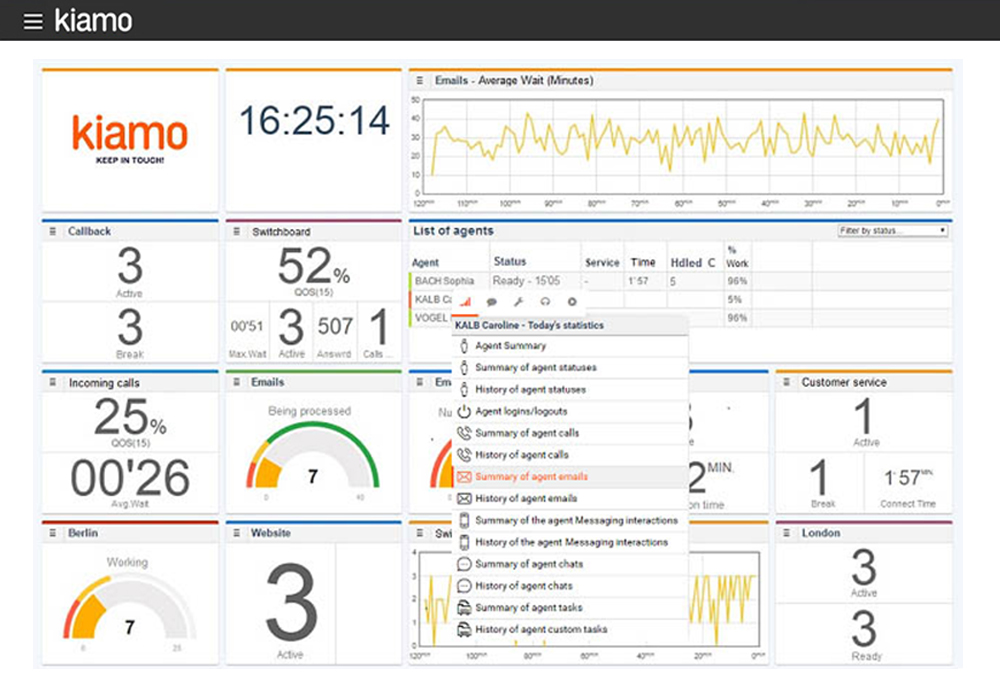The width and height of the screenshot is (1000, 677).
Task: Click the Incoming calls 25% QOS value
Action: tap(130, 417)
